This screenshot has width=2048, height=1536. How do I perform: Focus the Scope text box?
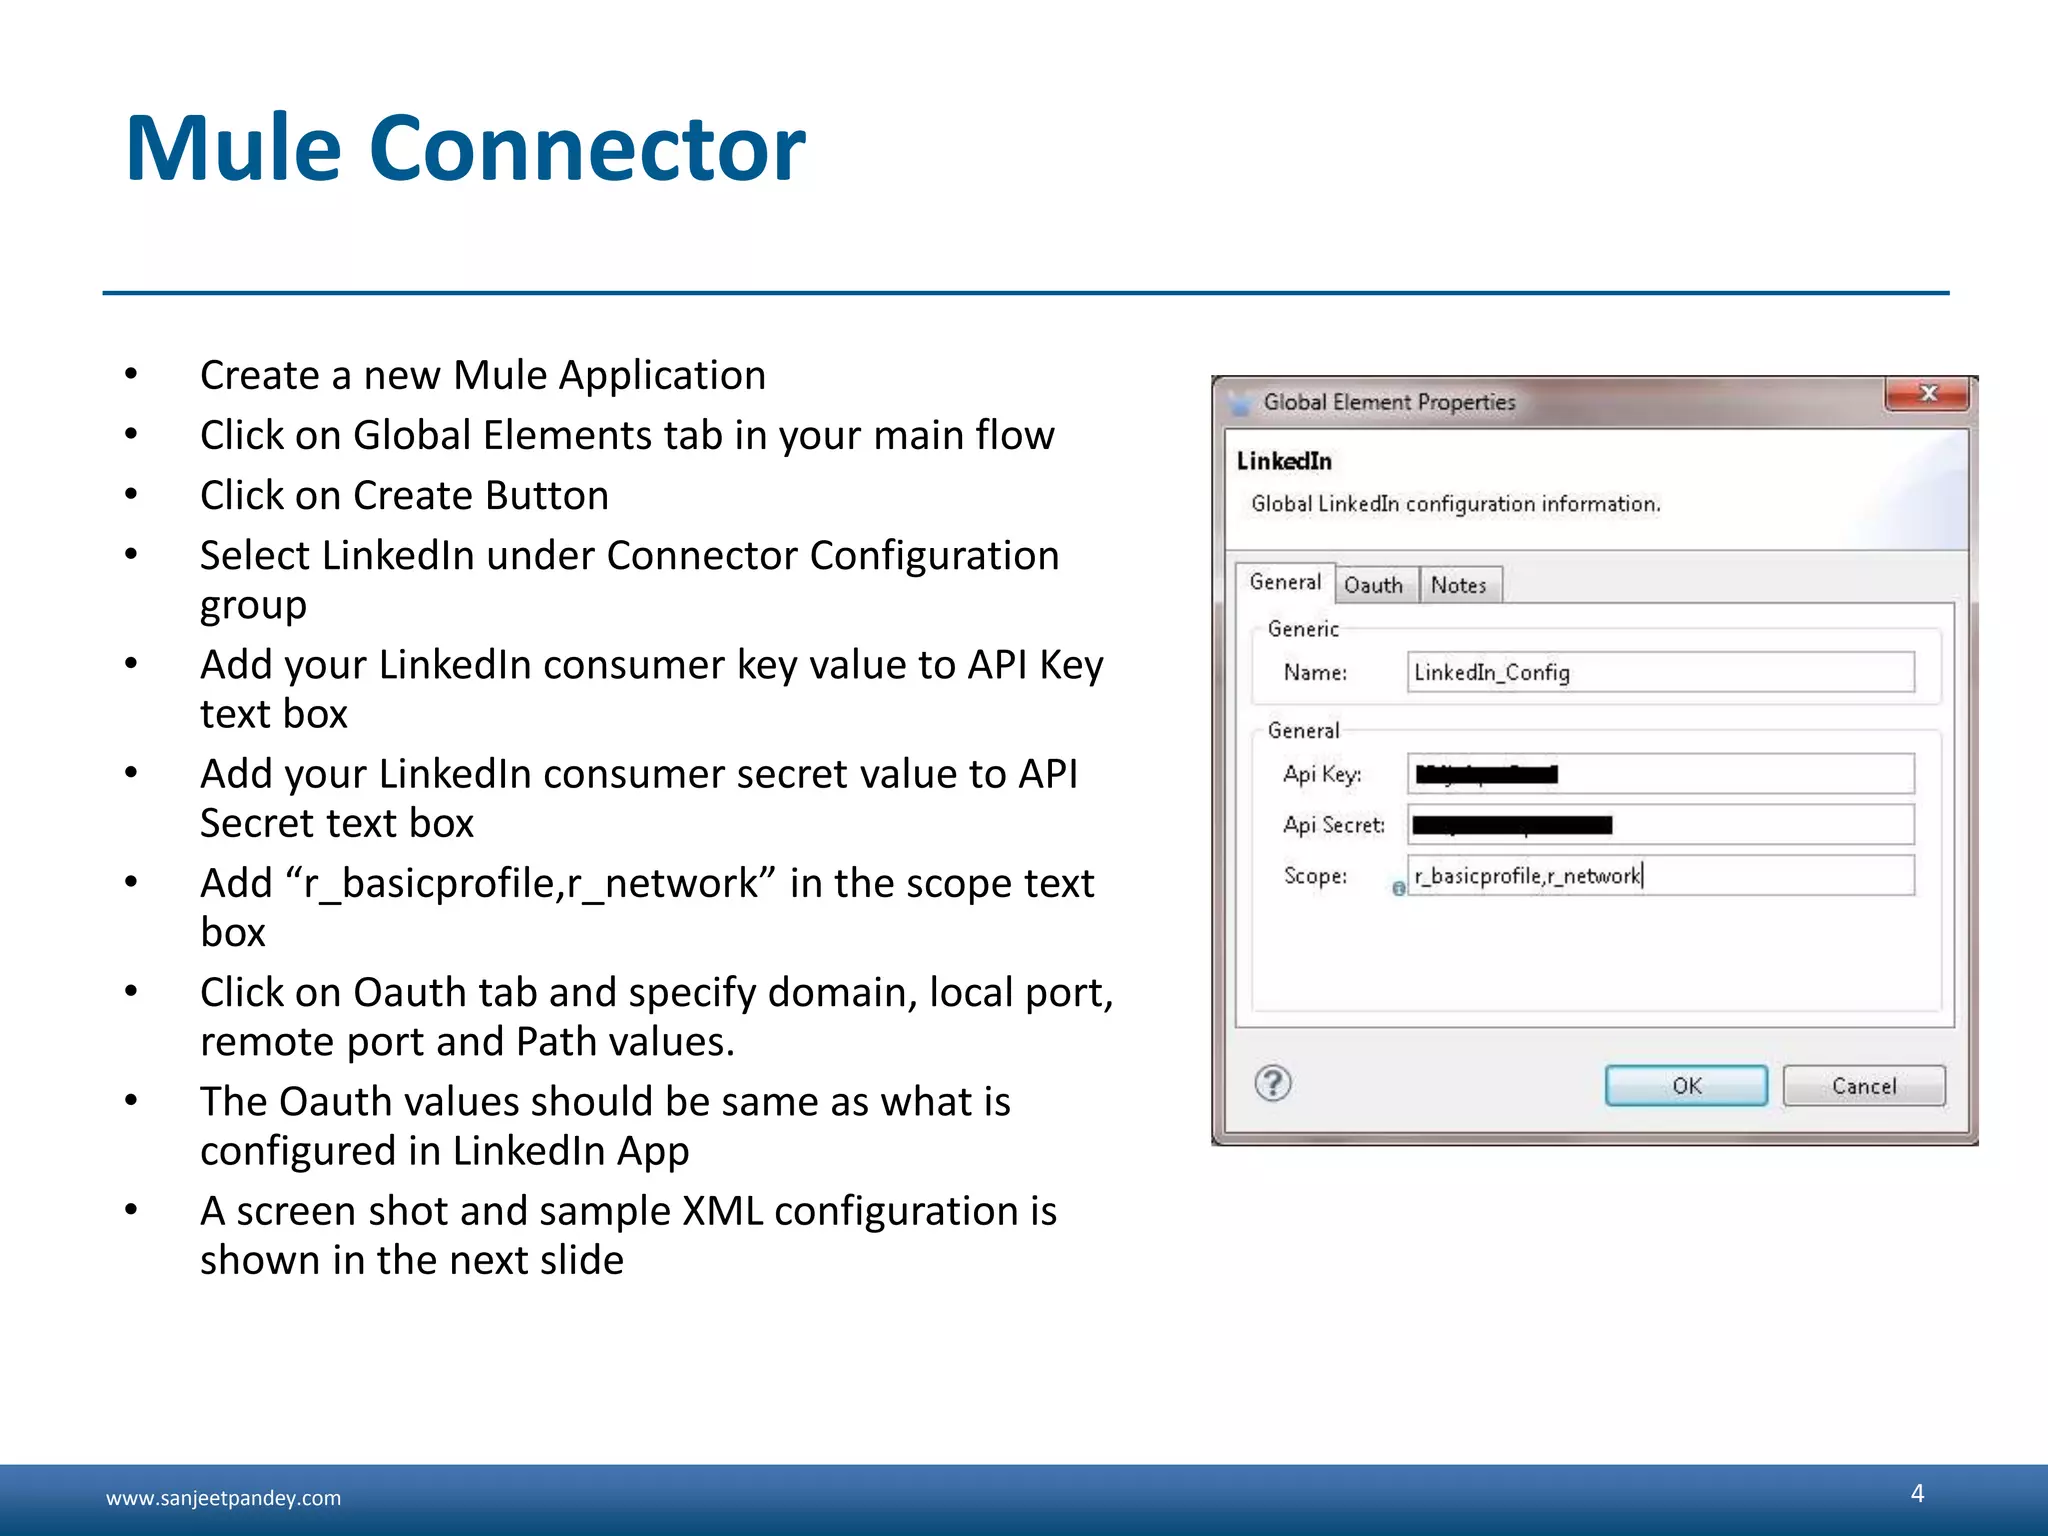click(x=1661, y=876)
